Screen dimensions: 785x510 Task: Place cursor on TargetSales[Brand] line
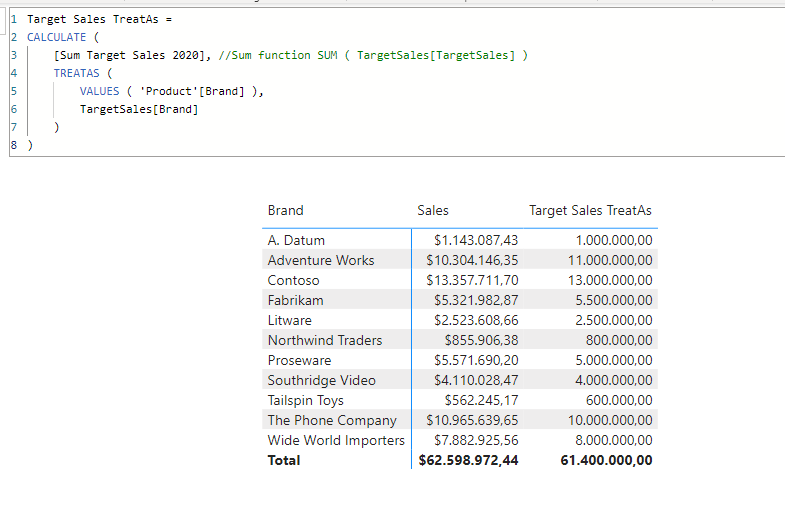(139, 109)
